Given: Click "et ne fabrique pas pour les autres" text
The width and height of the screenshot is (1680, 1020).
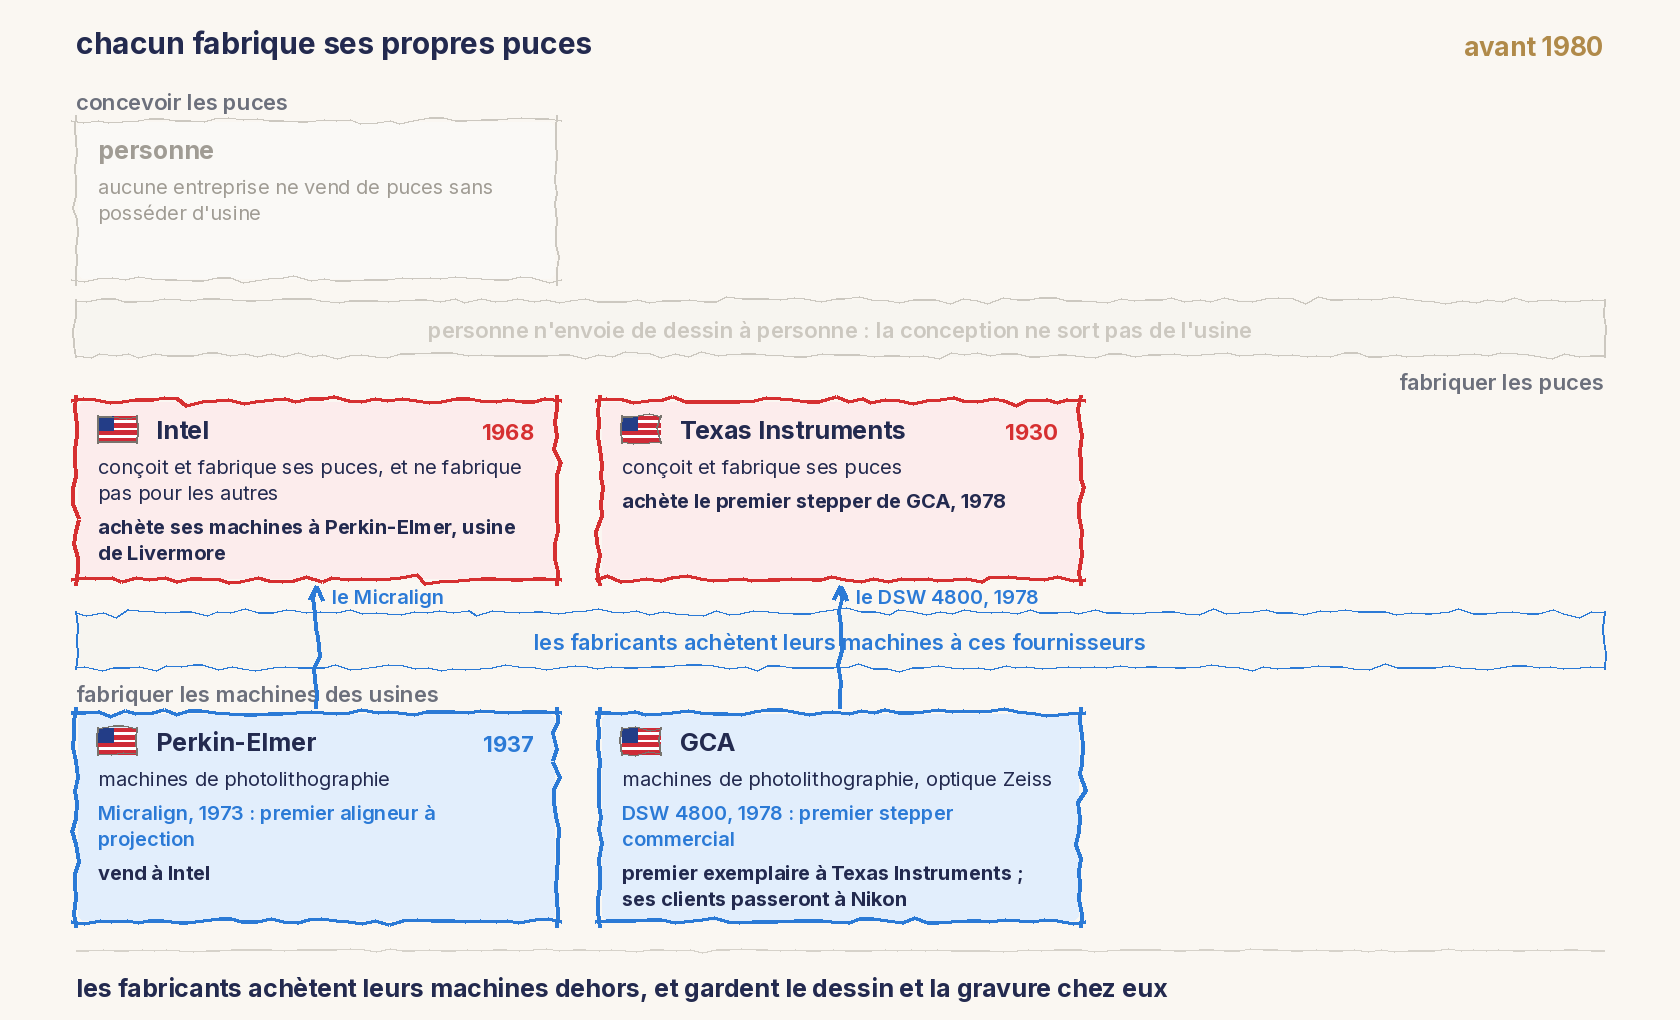Looking at the screenshot, I should coord(310,480).
